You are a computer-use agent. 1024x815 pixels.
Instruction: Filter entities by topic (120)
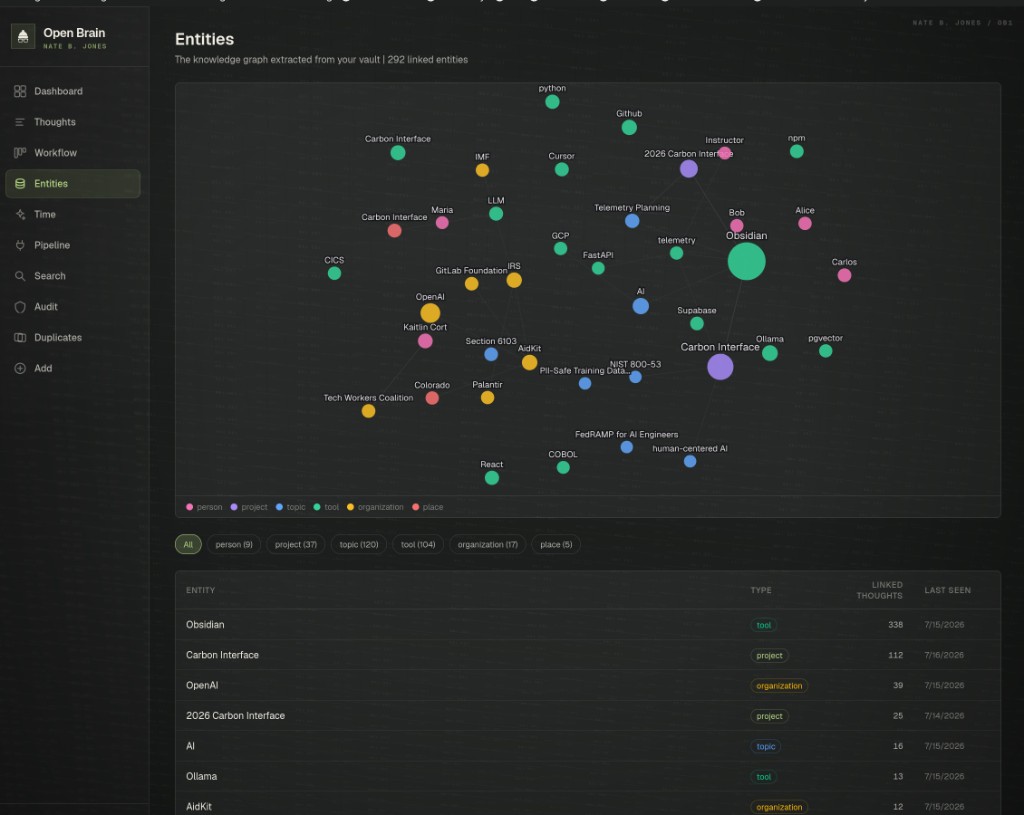pos(359,545)
